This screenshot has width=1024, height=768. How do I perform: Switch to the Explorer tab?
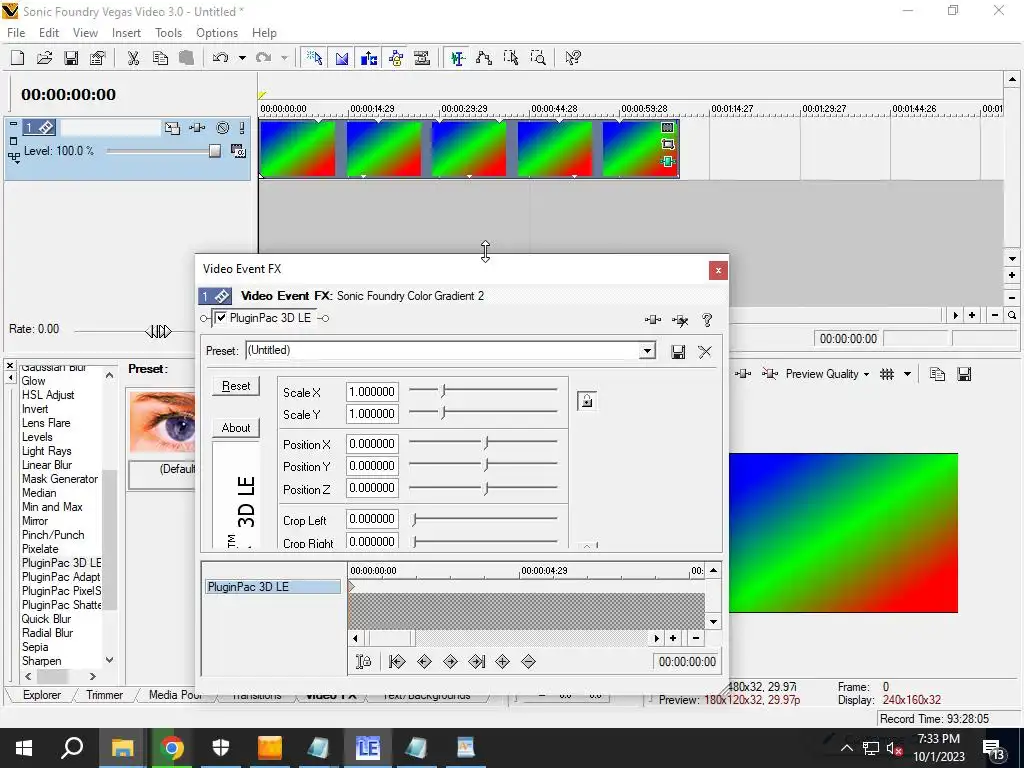(x=42, y=695)
